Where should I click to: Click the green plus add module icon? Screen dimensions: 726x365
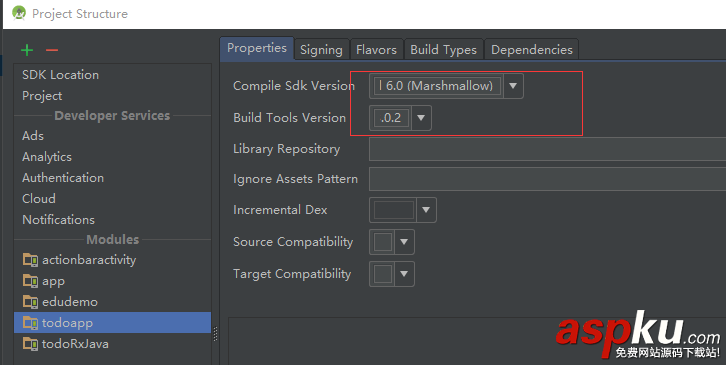[x=27, y=50]
